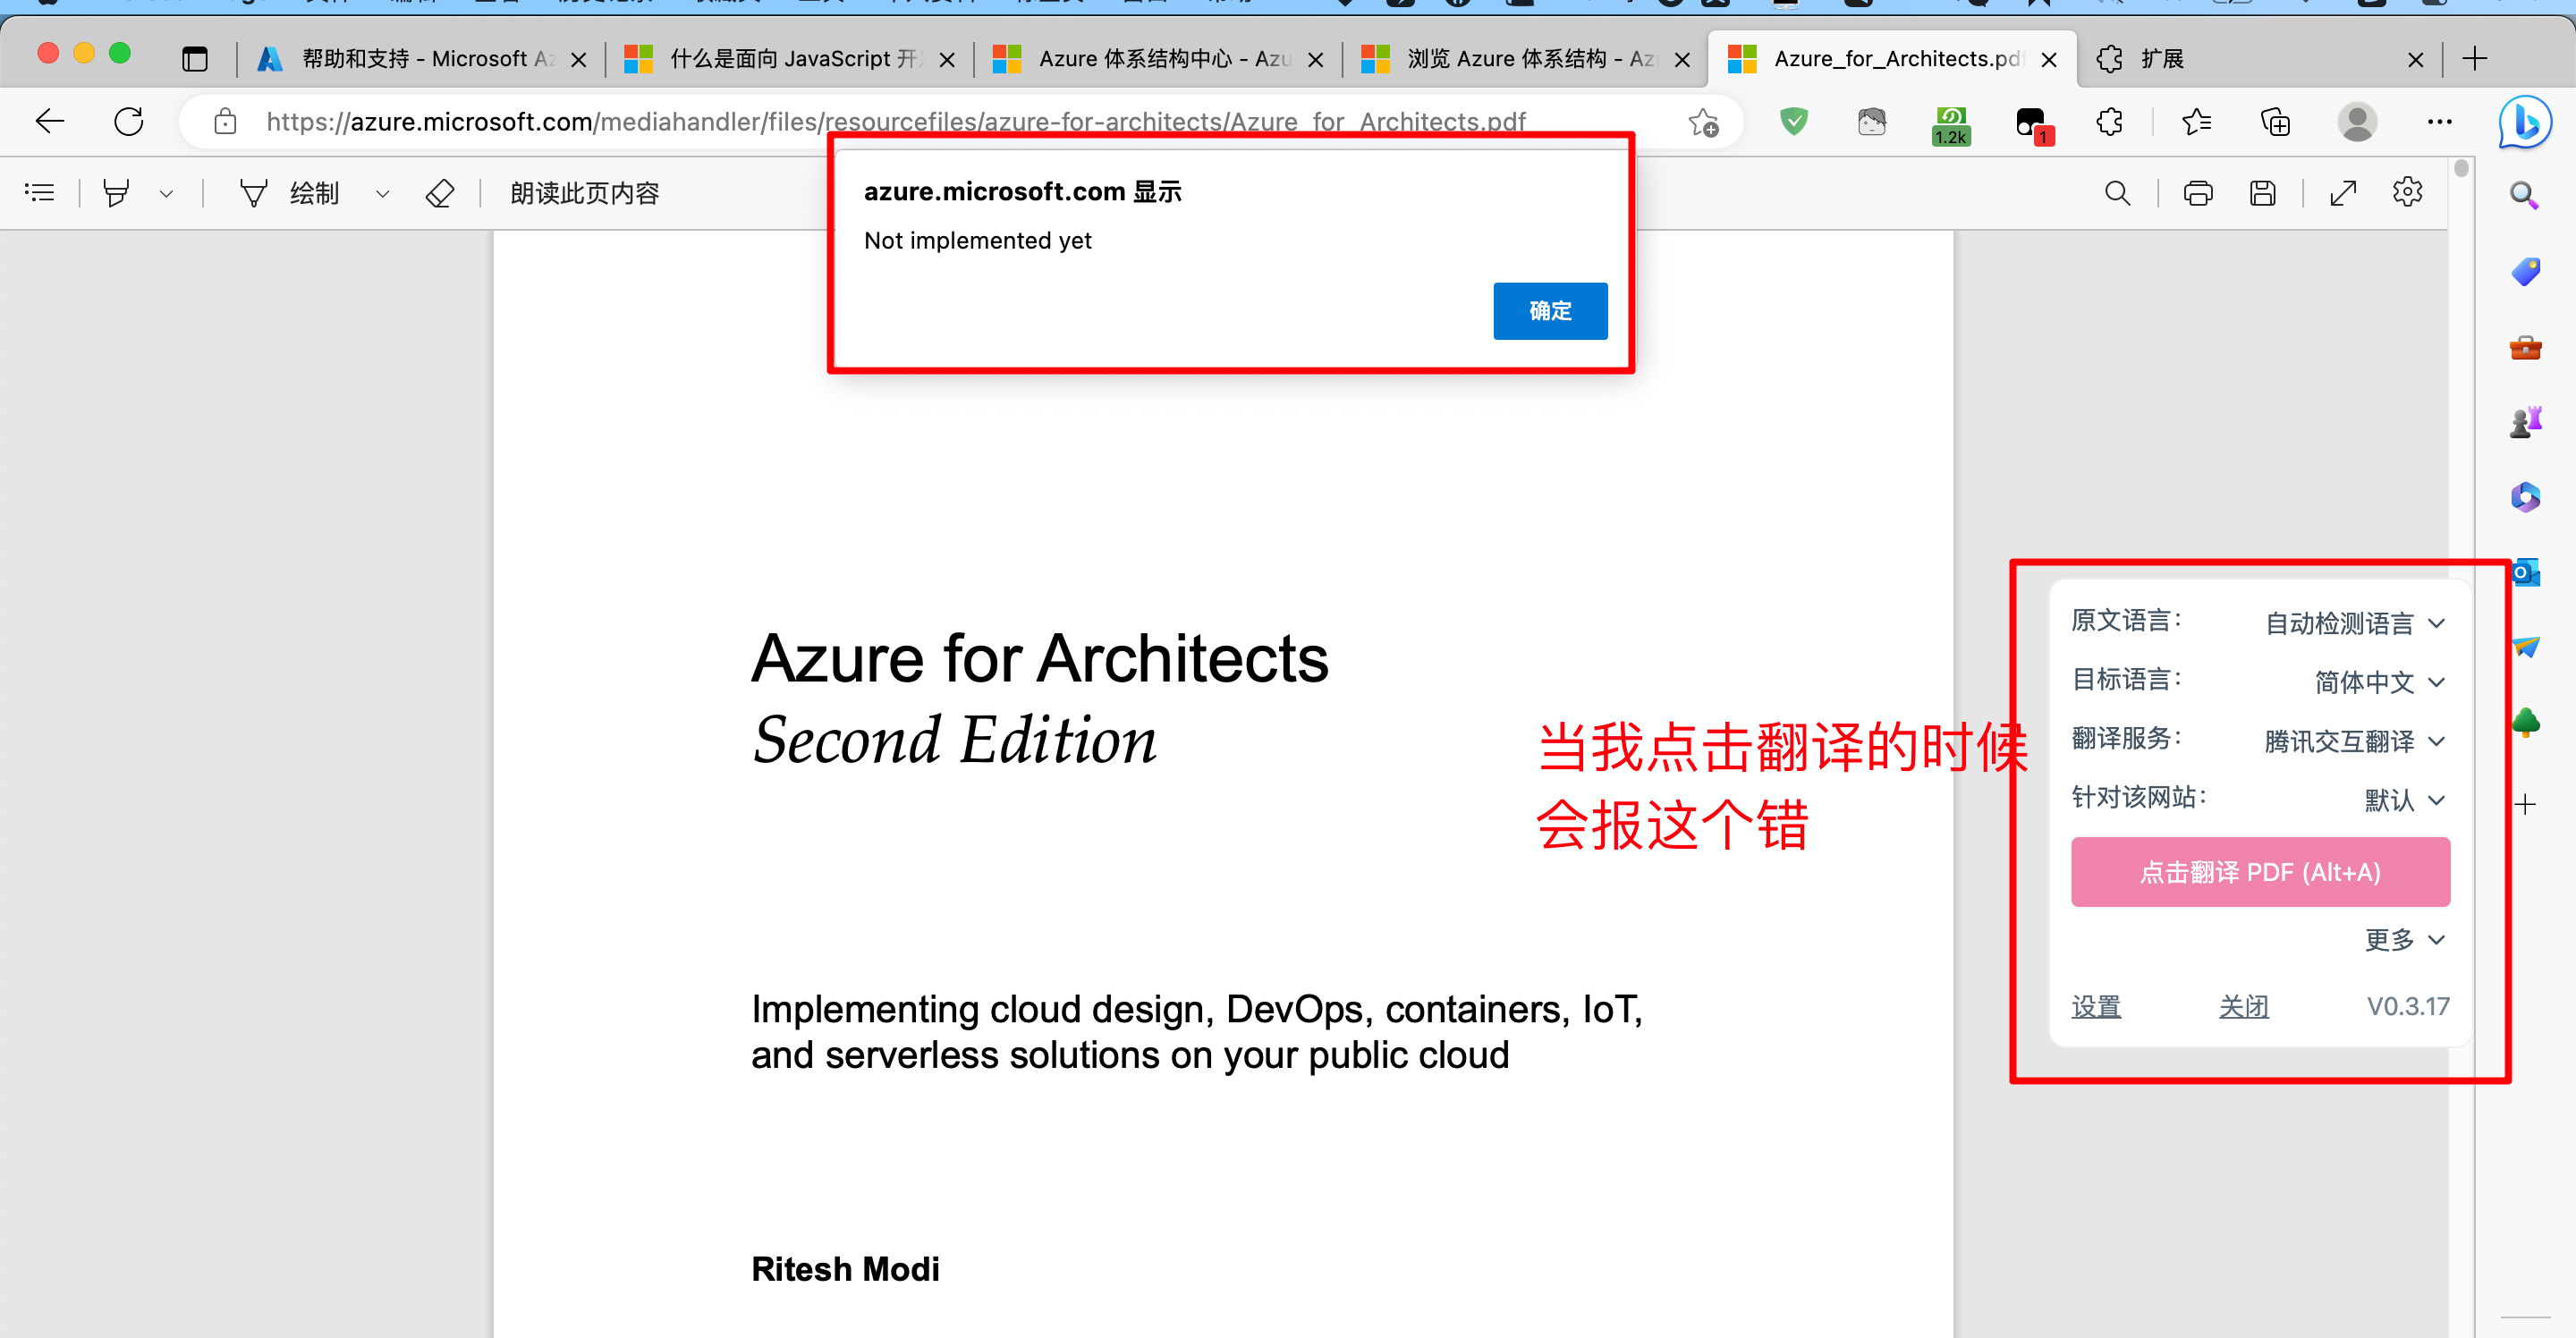Click the 确定 button in the dialog
2576x1338 pixels.
click(1549, 311)
